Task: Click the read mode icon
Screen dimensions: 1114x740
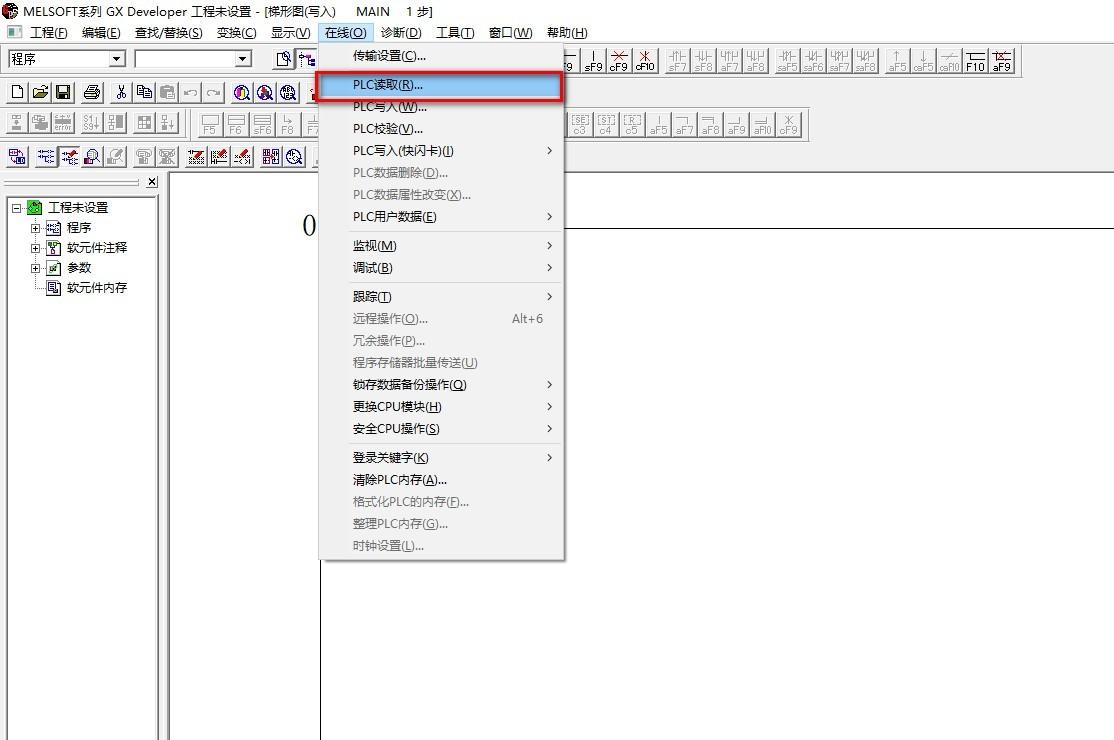Action: [46, 156]
